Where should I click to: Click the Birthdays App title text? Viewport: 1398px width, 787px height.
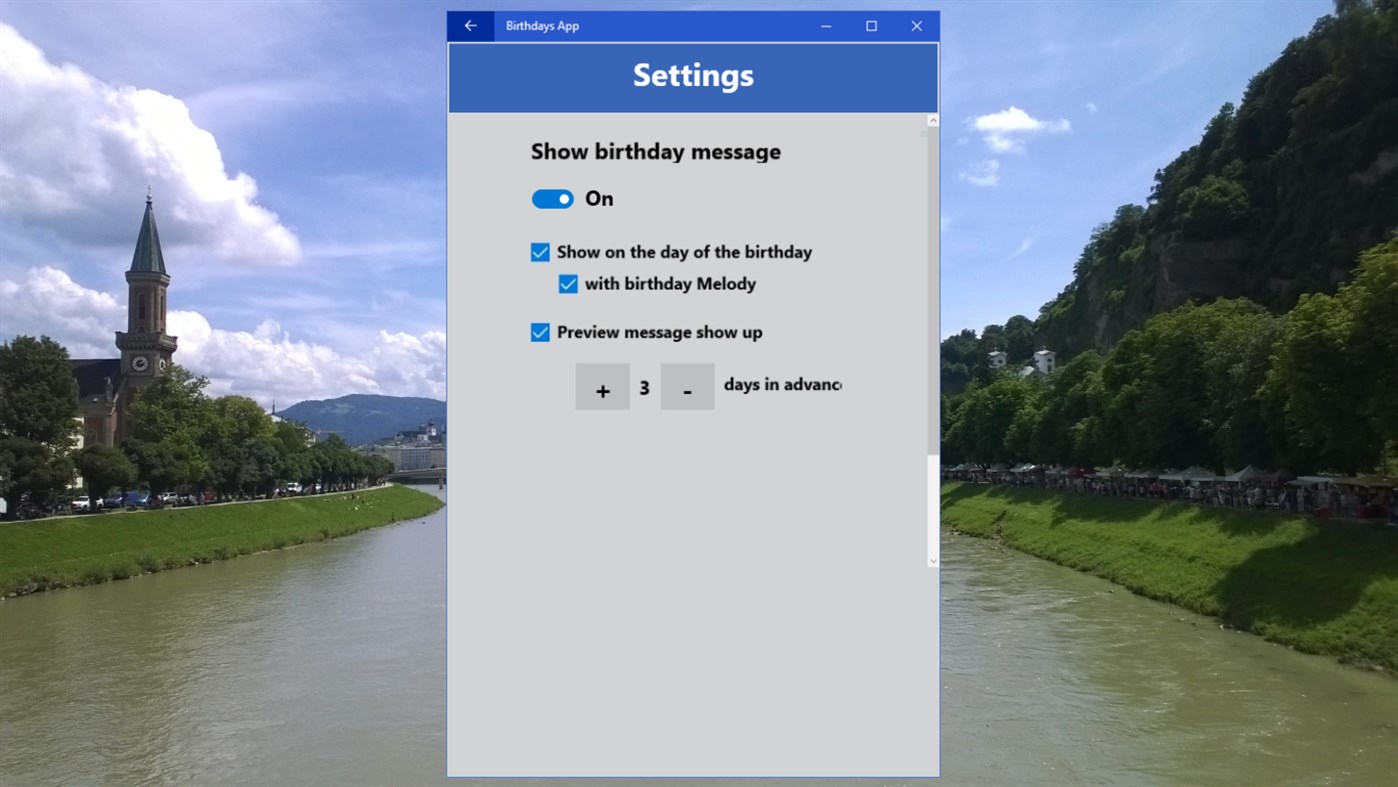tap(543, 25)
